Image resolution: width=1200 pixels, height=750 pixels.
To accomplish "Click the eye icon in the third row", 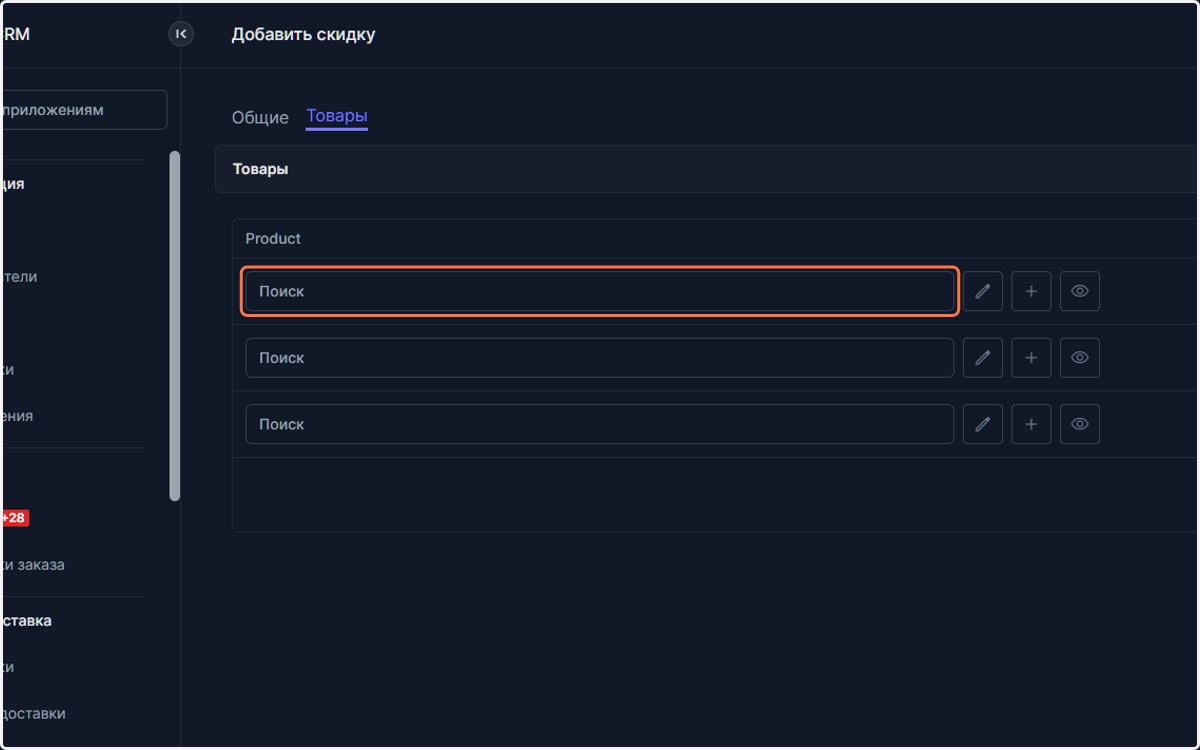I will click(x=1080, y=424).
